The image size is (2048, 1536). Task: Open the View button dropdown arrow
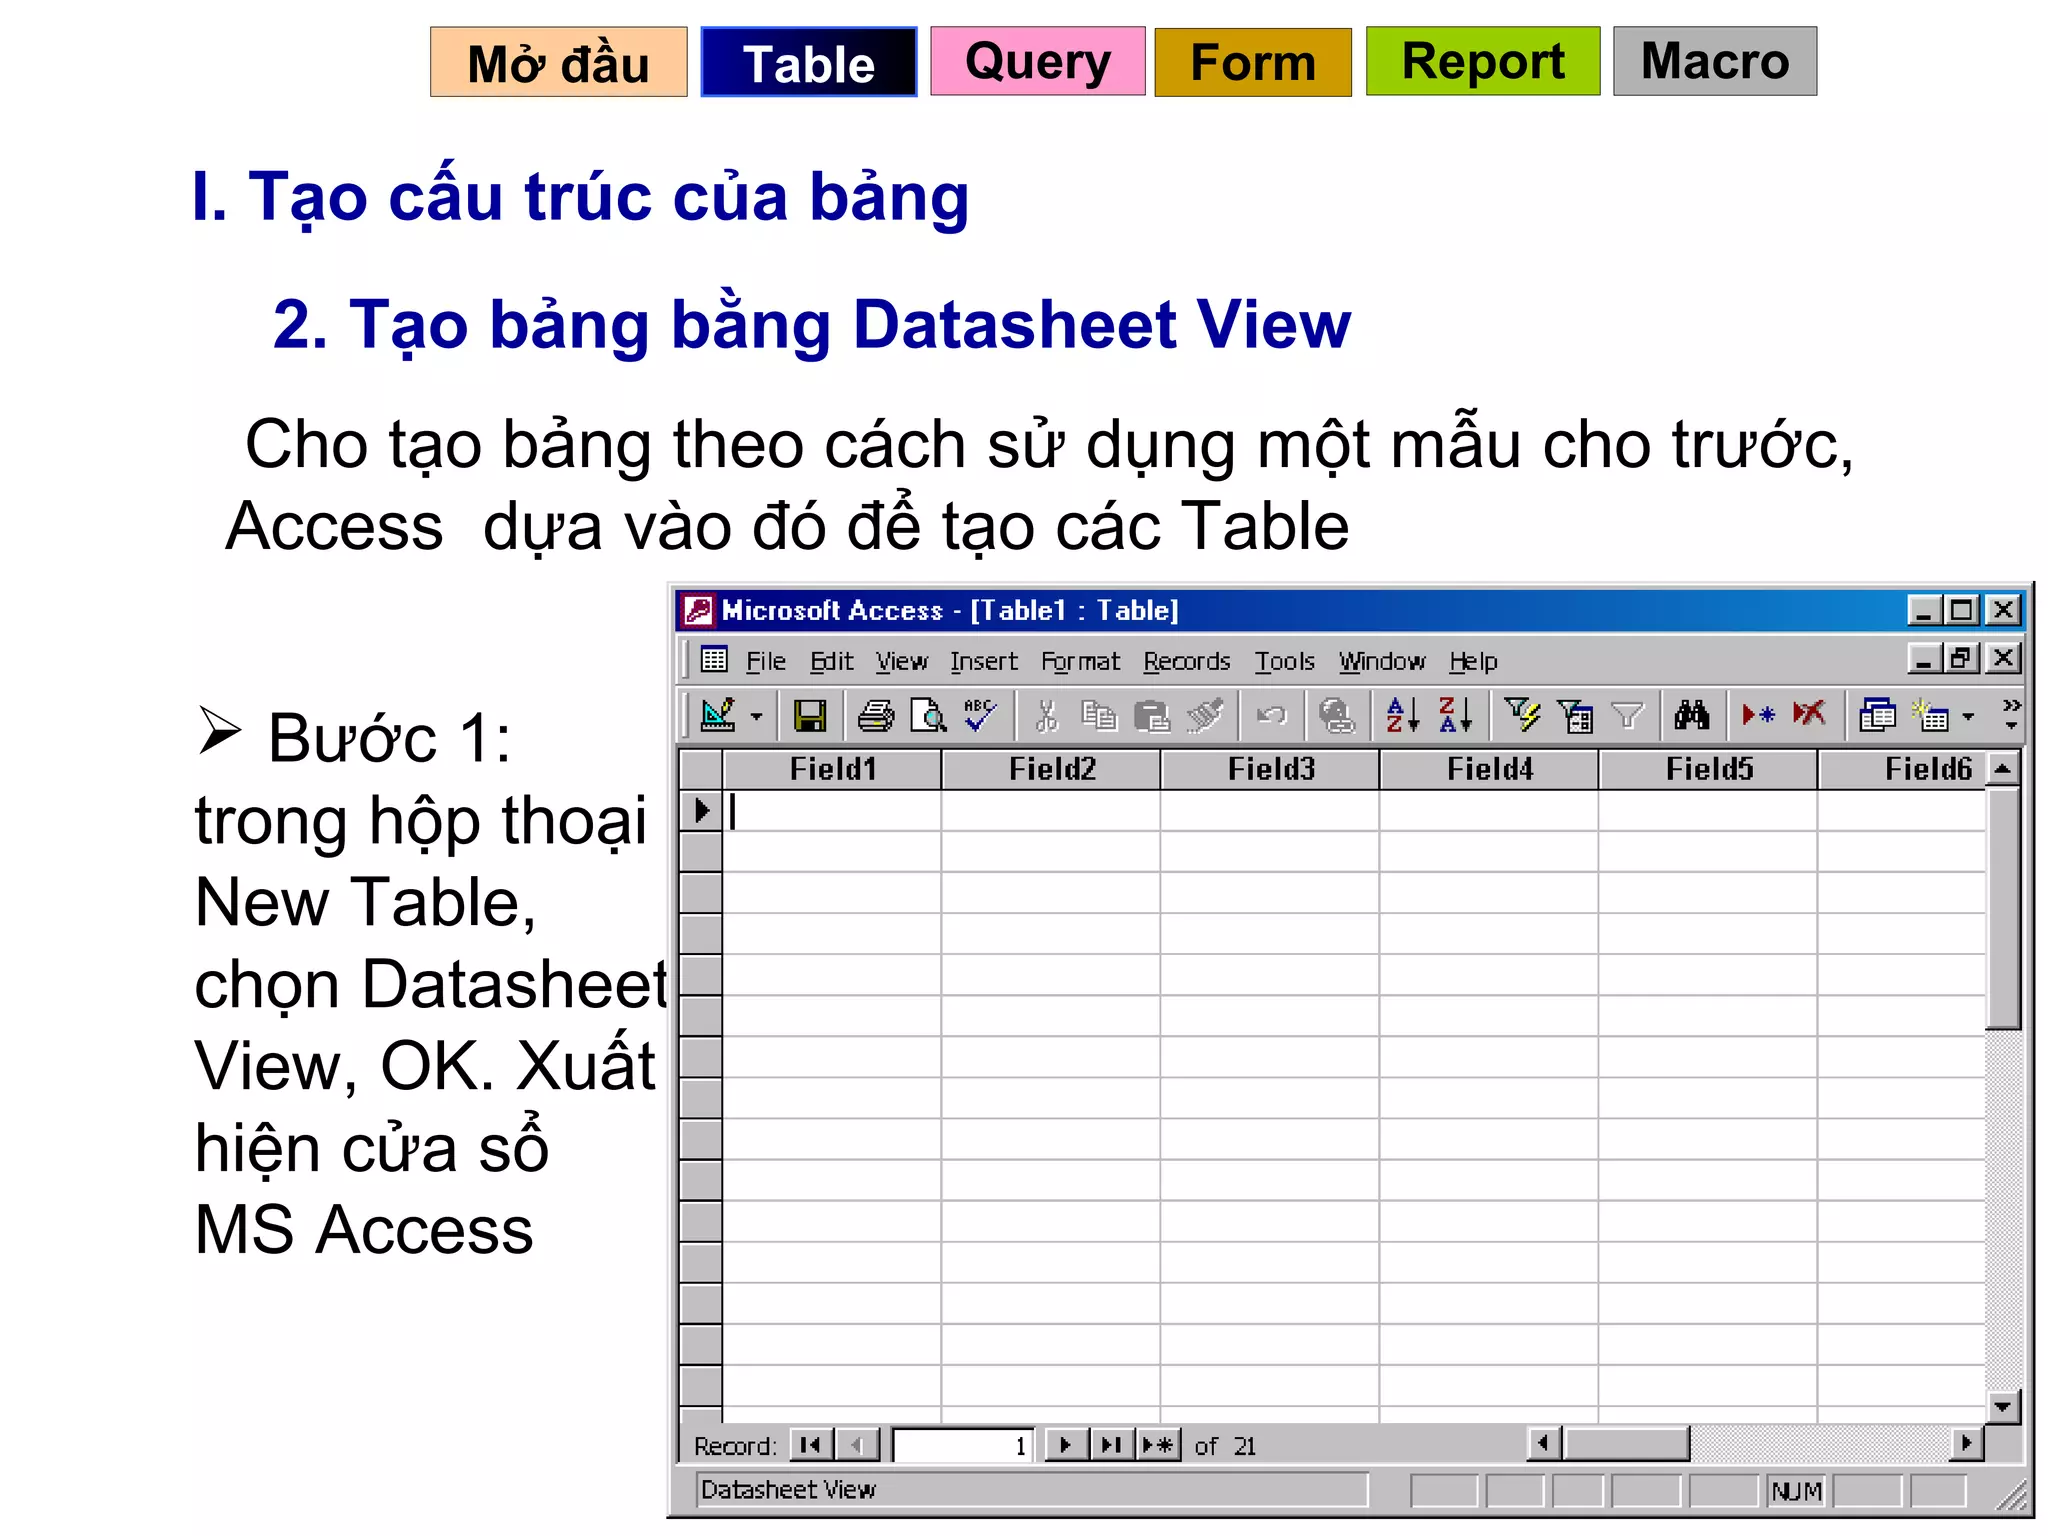[x=757, y=716]
